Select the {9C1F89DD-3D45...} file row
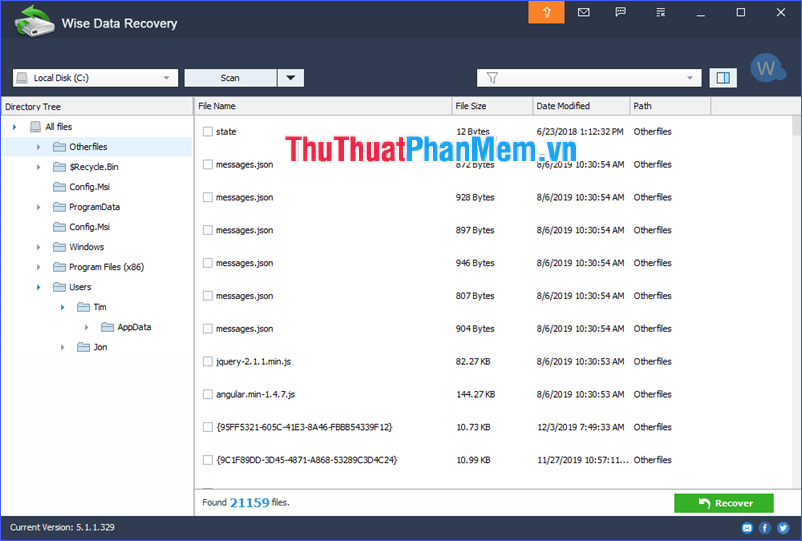The image size is (802, 541). [x=493, y=460]
